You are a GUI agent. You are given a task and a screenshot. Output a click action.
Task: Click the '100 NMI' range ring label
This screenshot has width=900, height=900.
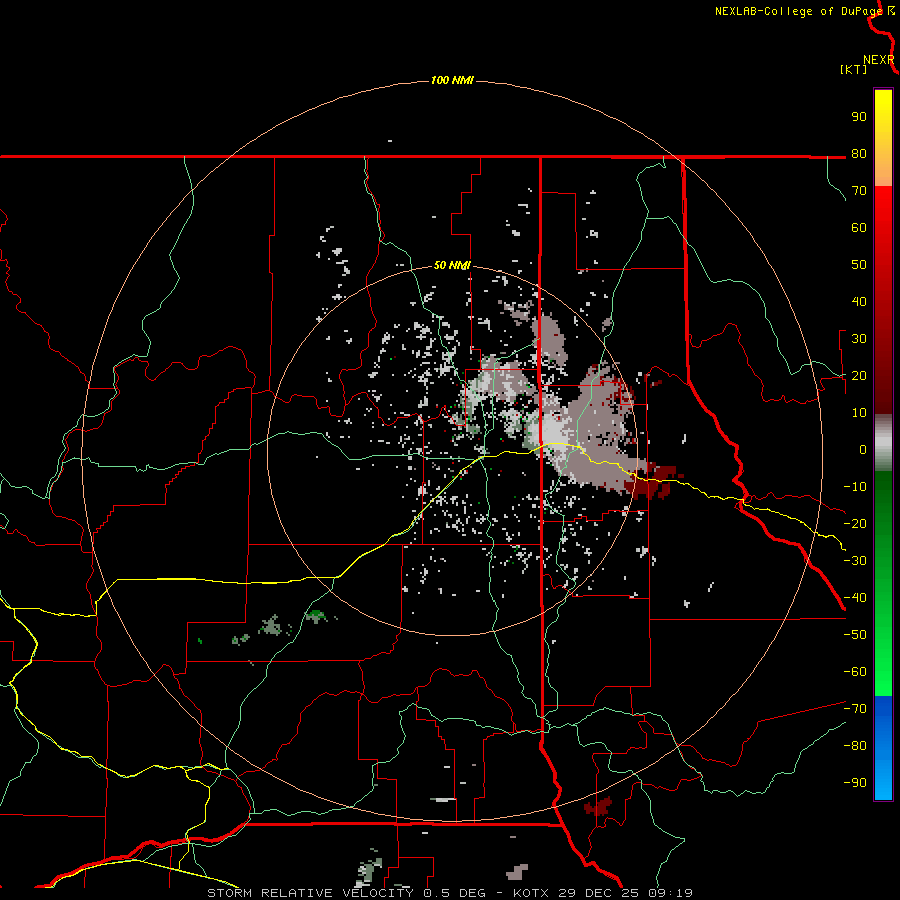pyautogui.click(x=452, y=80)
